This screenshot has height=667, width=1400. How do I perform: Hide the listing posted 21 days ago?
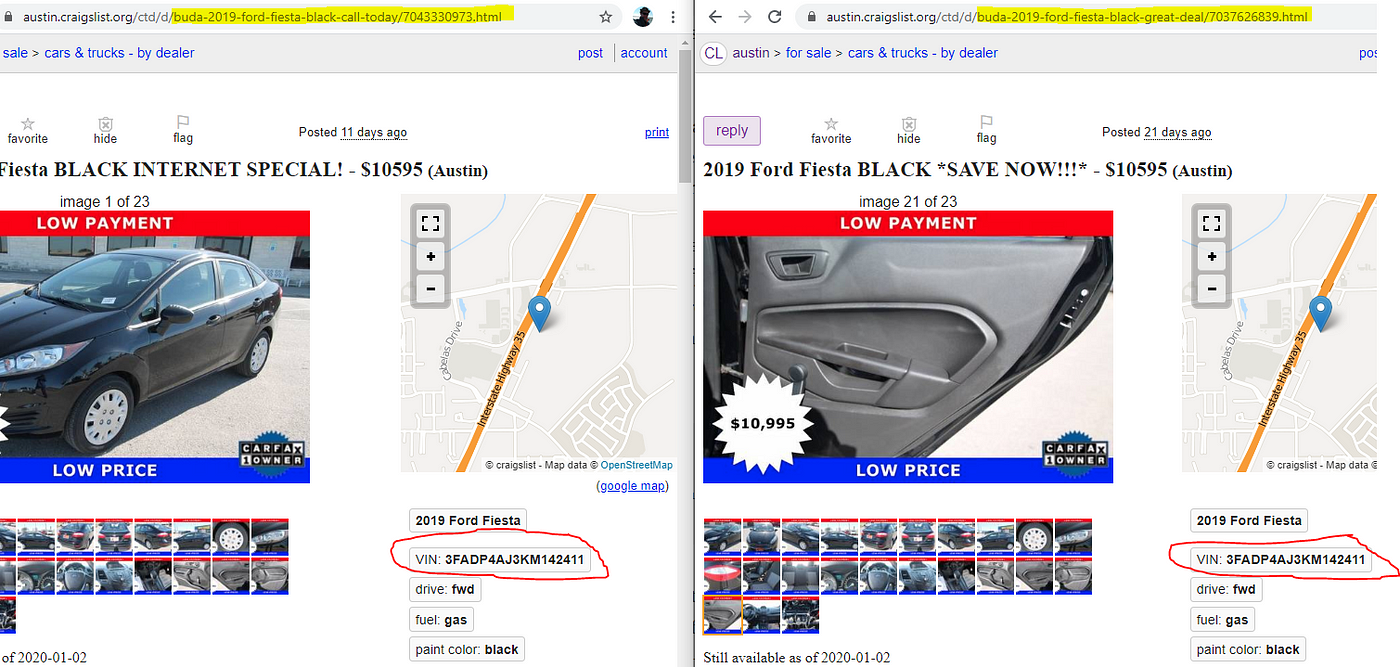pyautogui.click(x=908, y=130)
